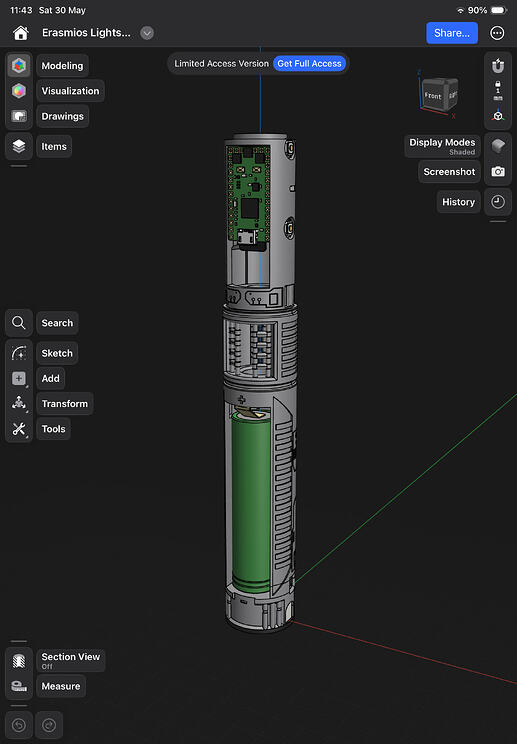Click the Tools label
517x744 pixels.
coord(53,429)
